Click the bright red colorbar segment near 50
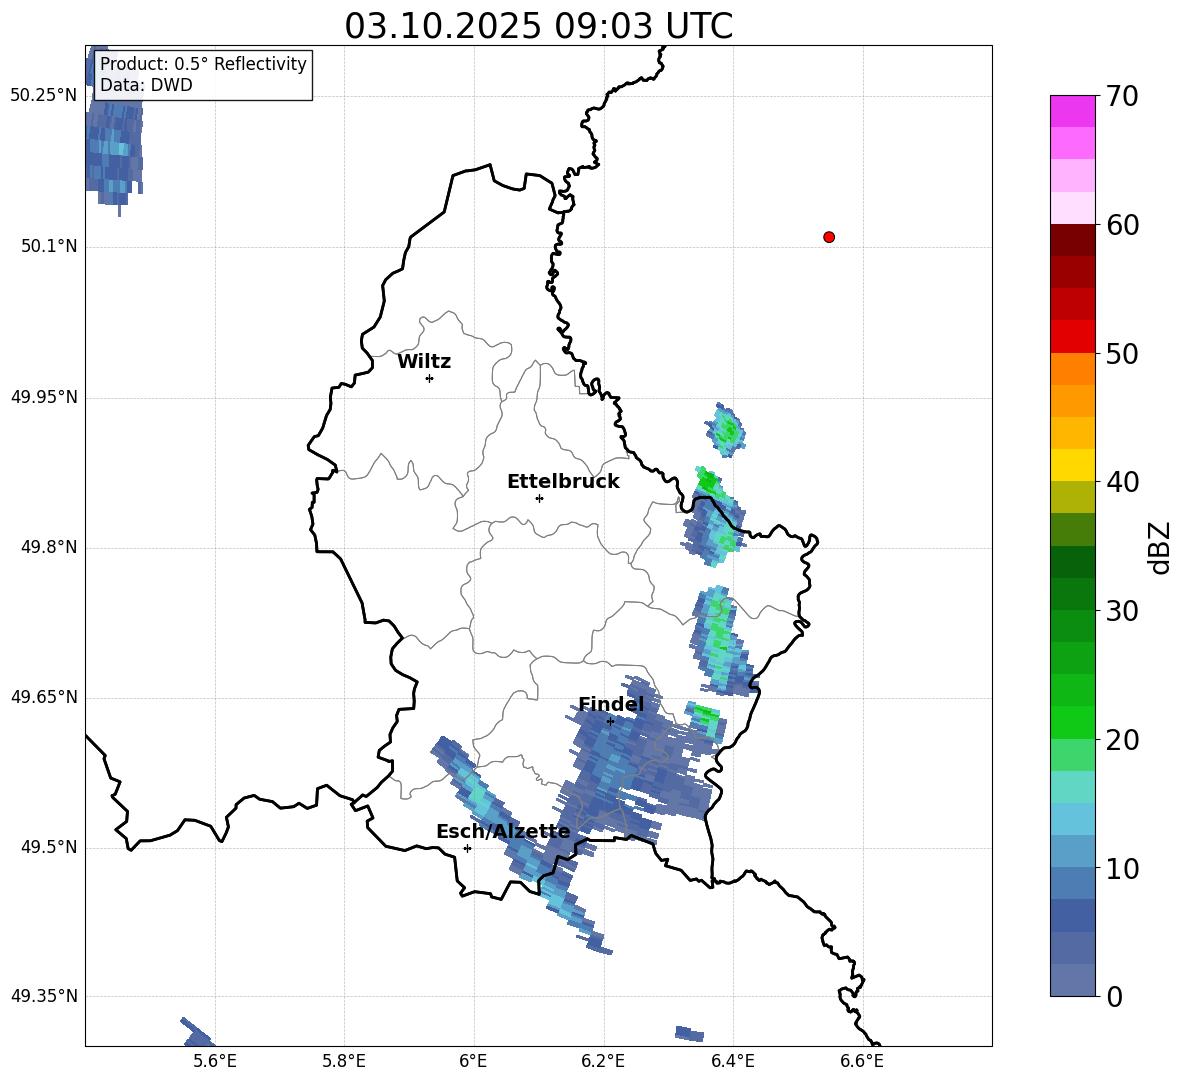This screenshot has height=1081, width=1184. [1072, 337]
